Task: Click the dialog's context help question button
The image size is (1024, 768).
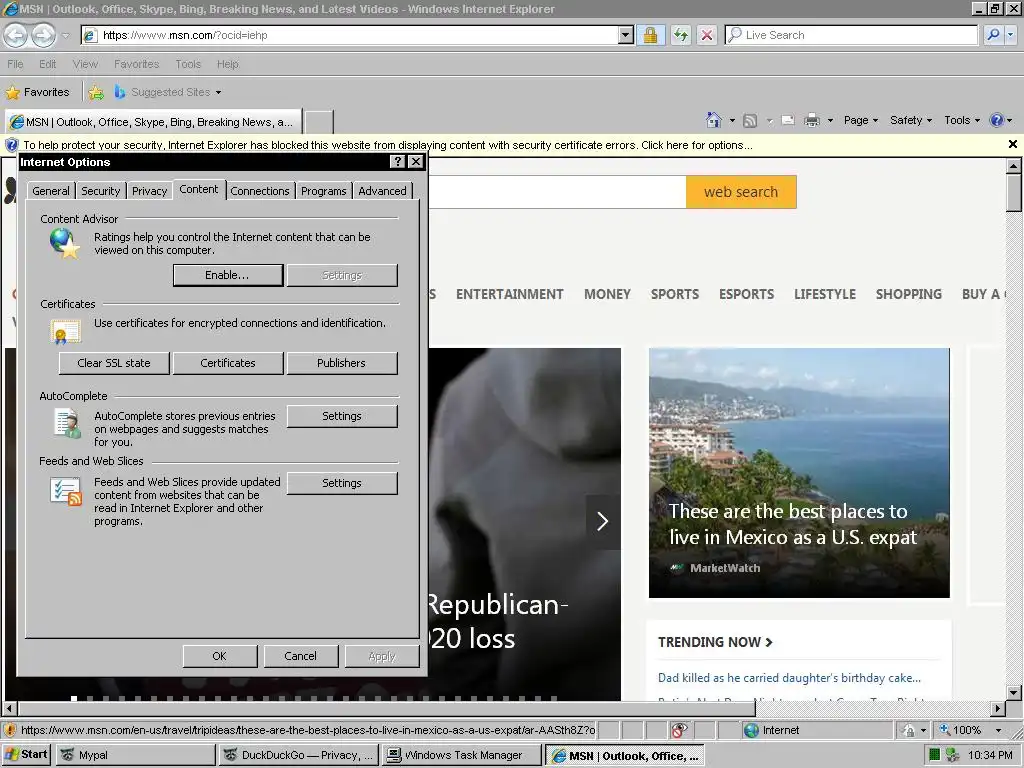Action: [397, 162]
